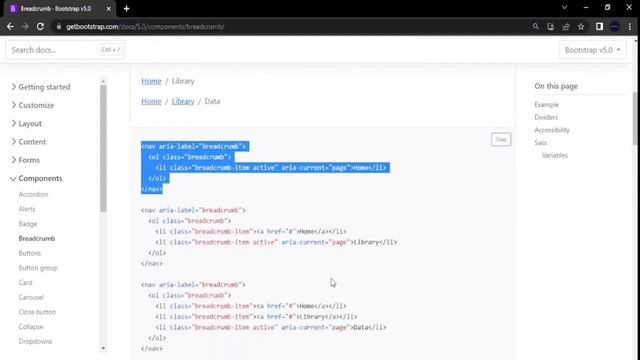Click the install app icon in address bar
Image resolution: width=640 pixels, height=360 pixels.
(x=551, y=27)
